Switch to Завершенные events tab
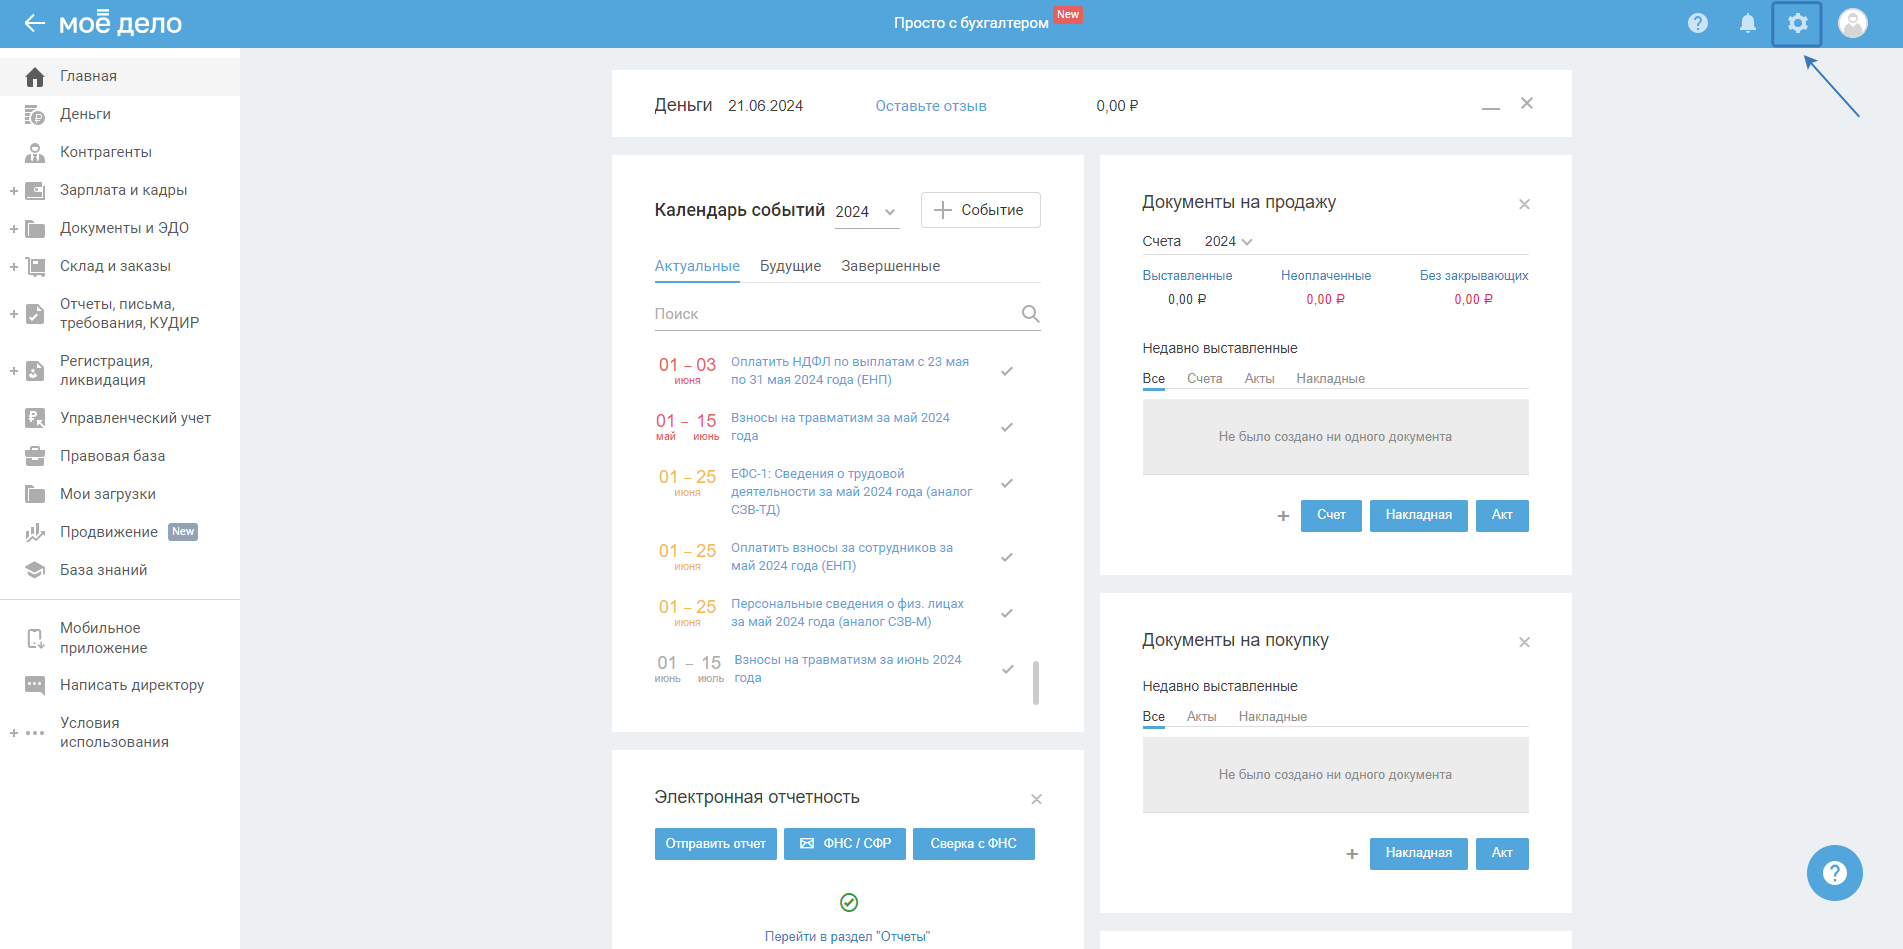 click(x=890, y=266)
